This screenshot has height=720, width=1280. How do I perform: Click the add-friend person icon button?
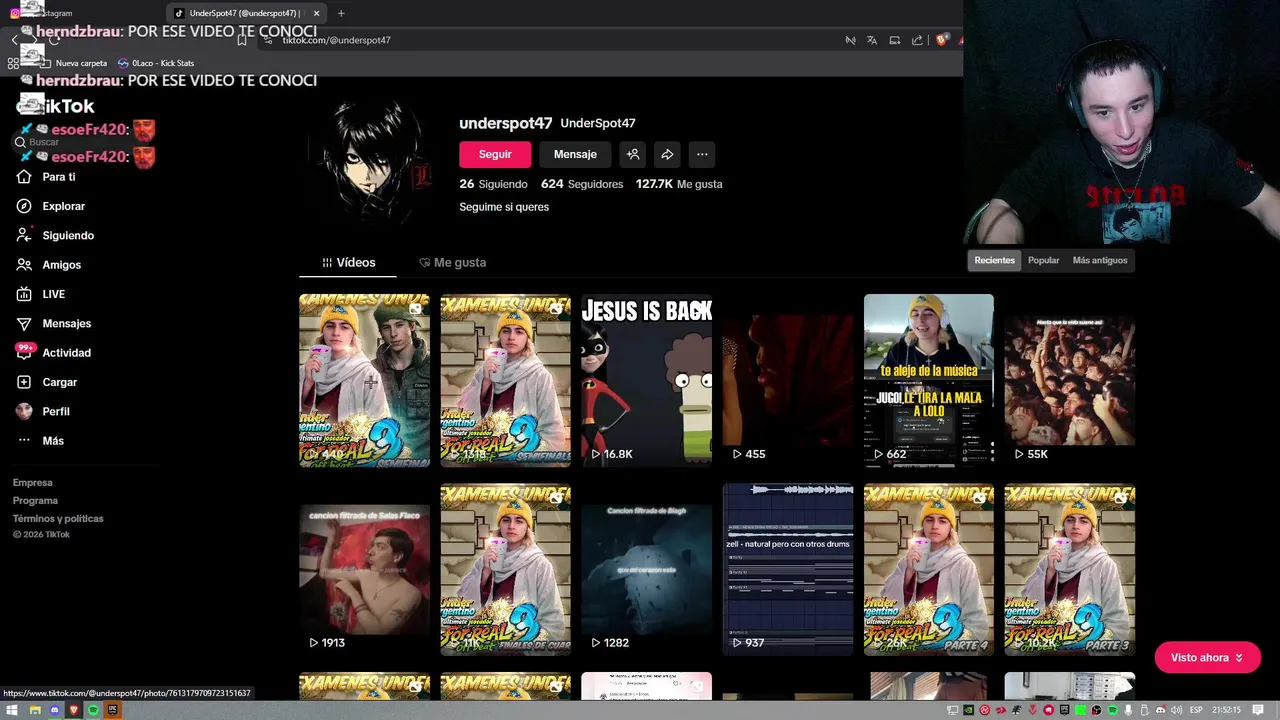633,154
